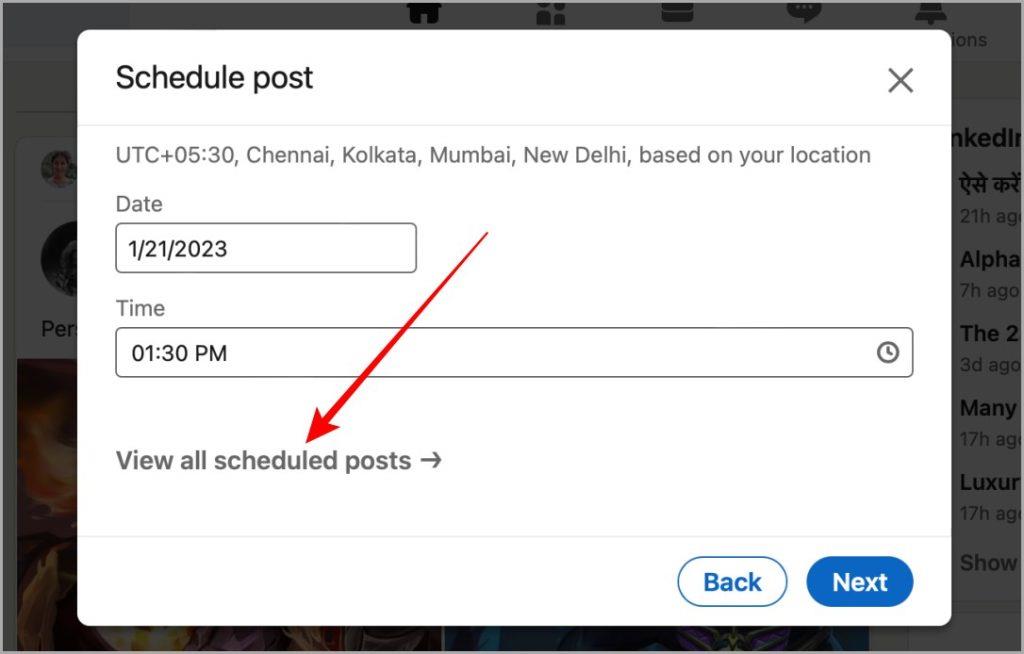This screenshot has height=654, width=1024.
Task: Click the Time field showing 01:30 PM
Action: [x=514, y=352]
